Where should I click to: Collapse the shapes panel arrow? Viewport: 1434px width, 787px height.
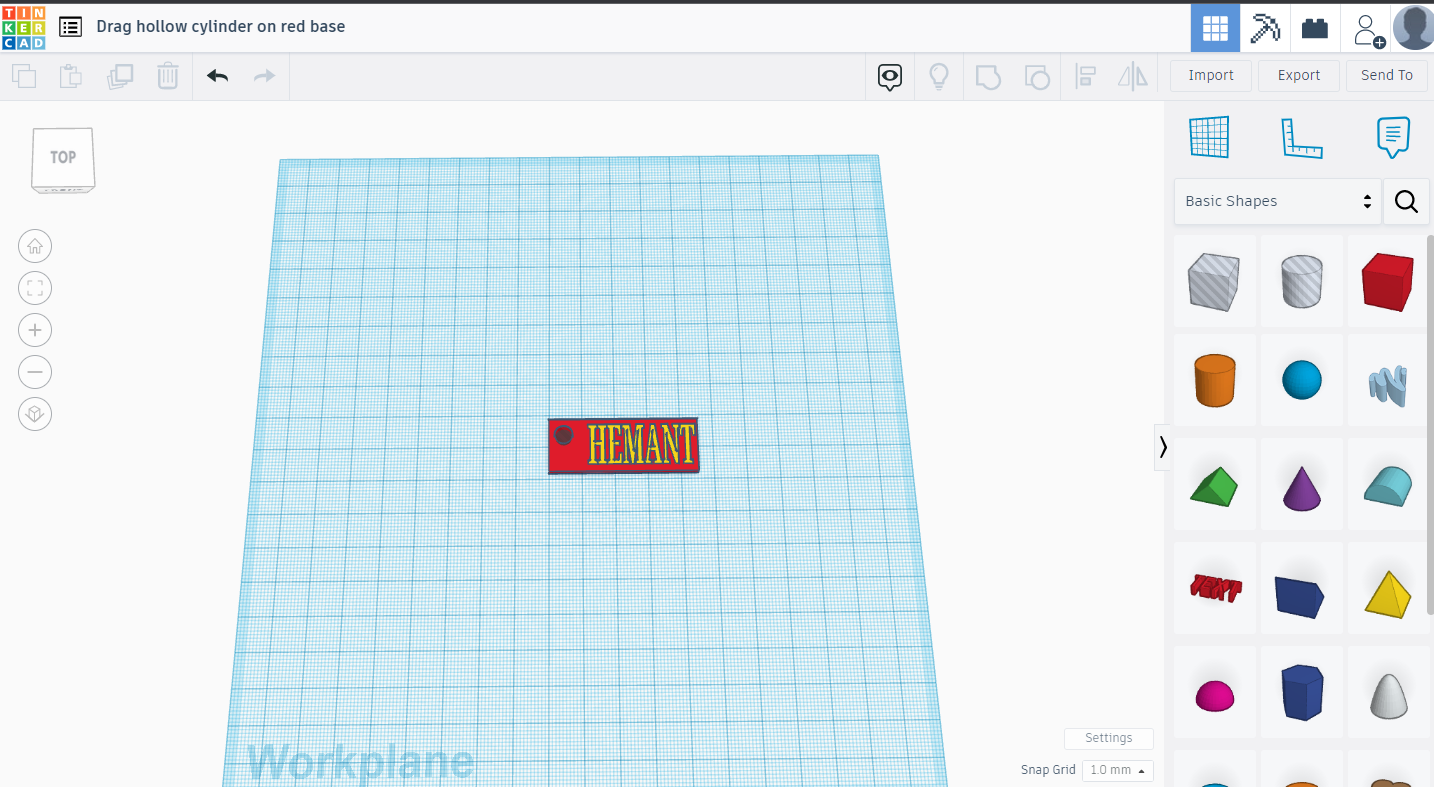coord(1163,447)
